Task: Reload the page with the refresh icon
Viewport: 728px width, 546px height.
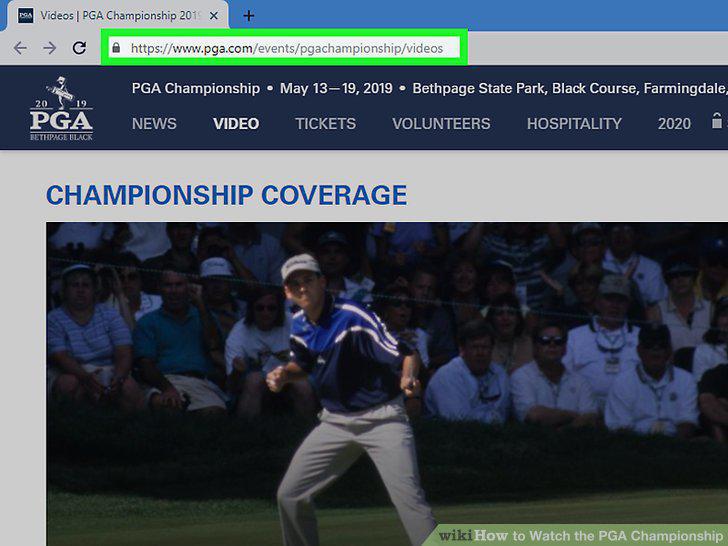Action: (x=79, y=48)
